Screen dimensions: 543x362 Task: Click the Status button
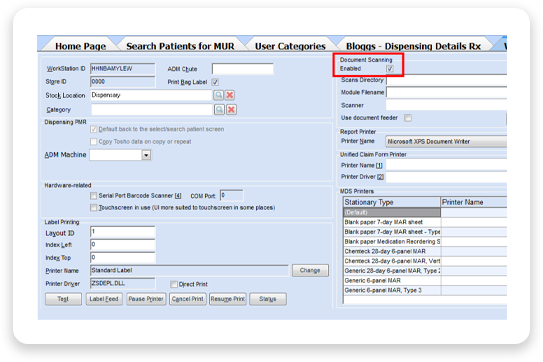coord(268,299)
